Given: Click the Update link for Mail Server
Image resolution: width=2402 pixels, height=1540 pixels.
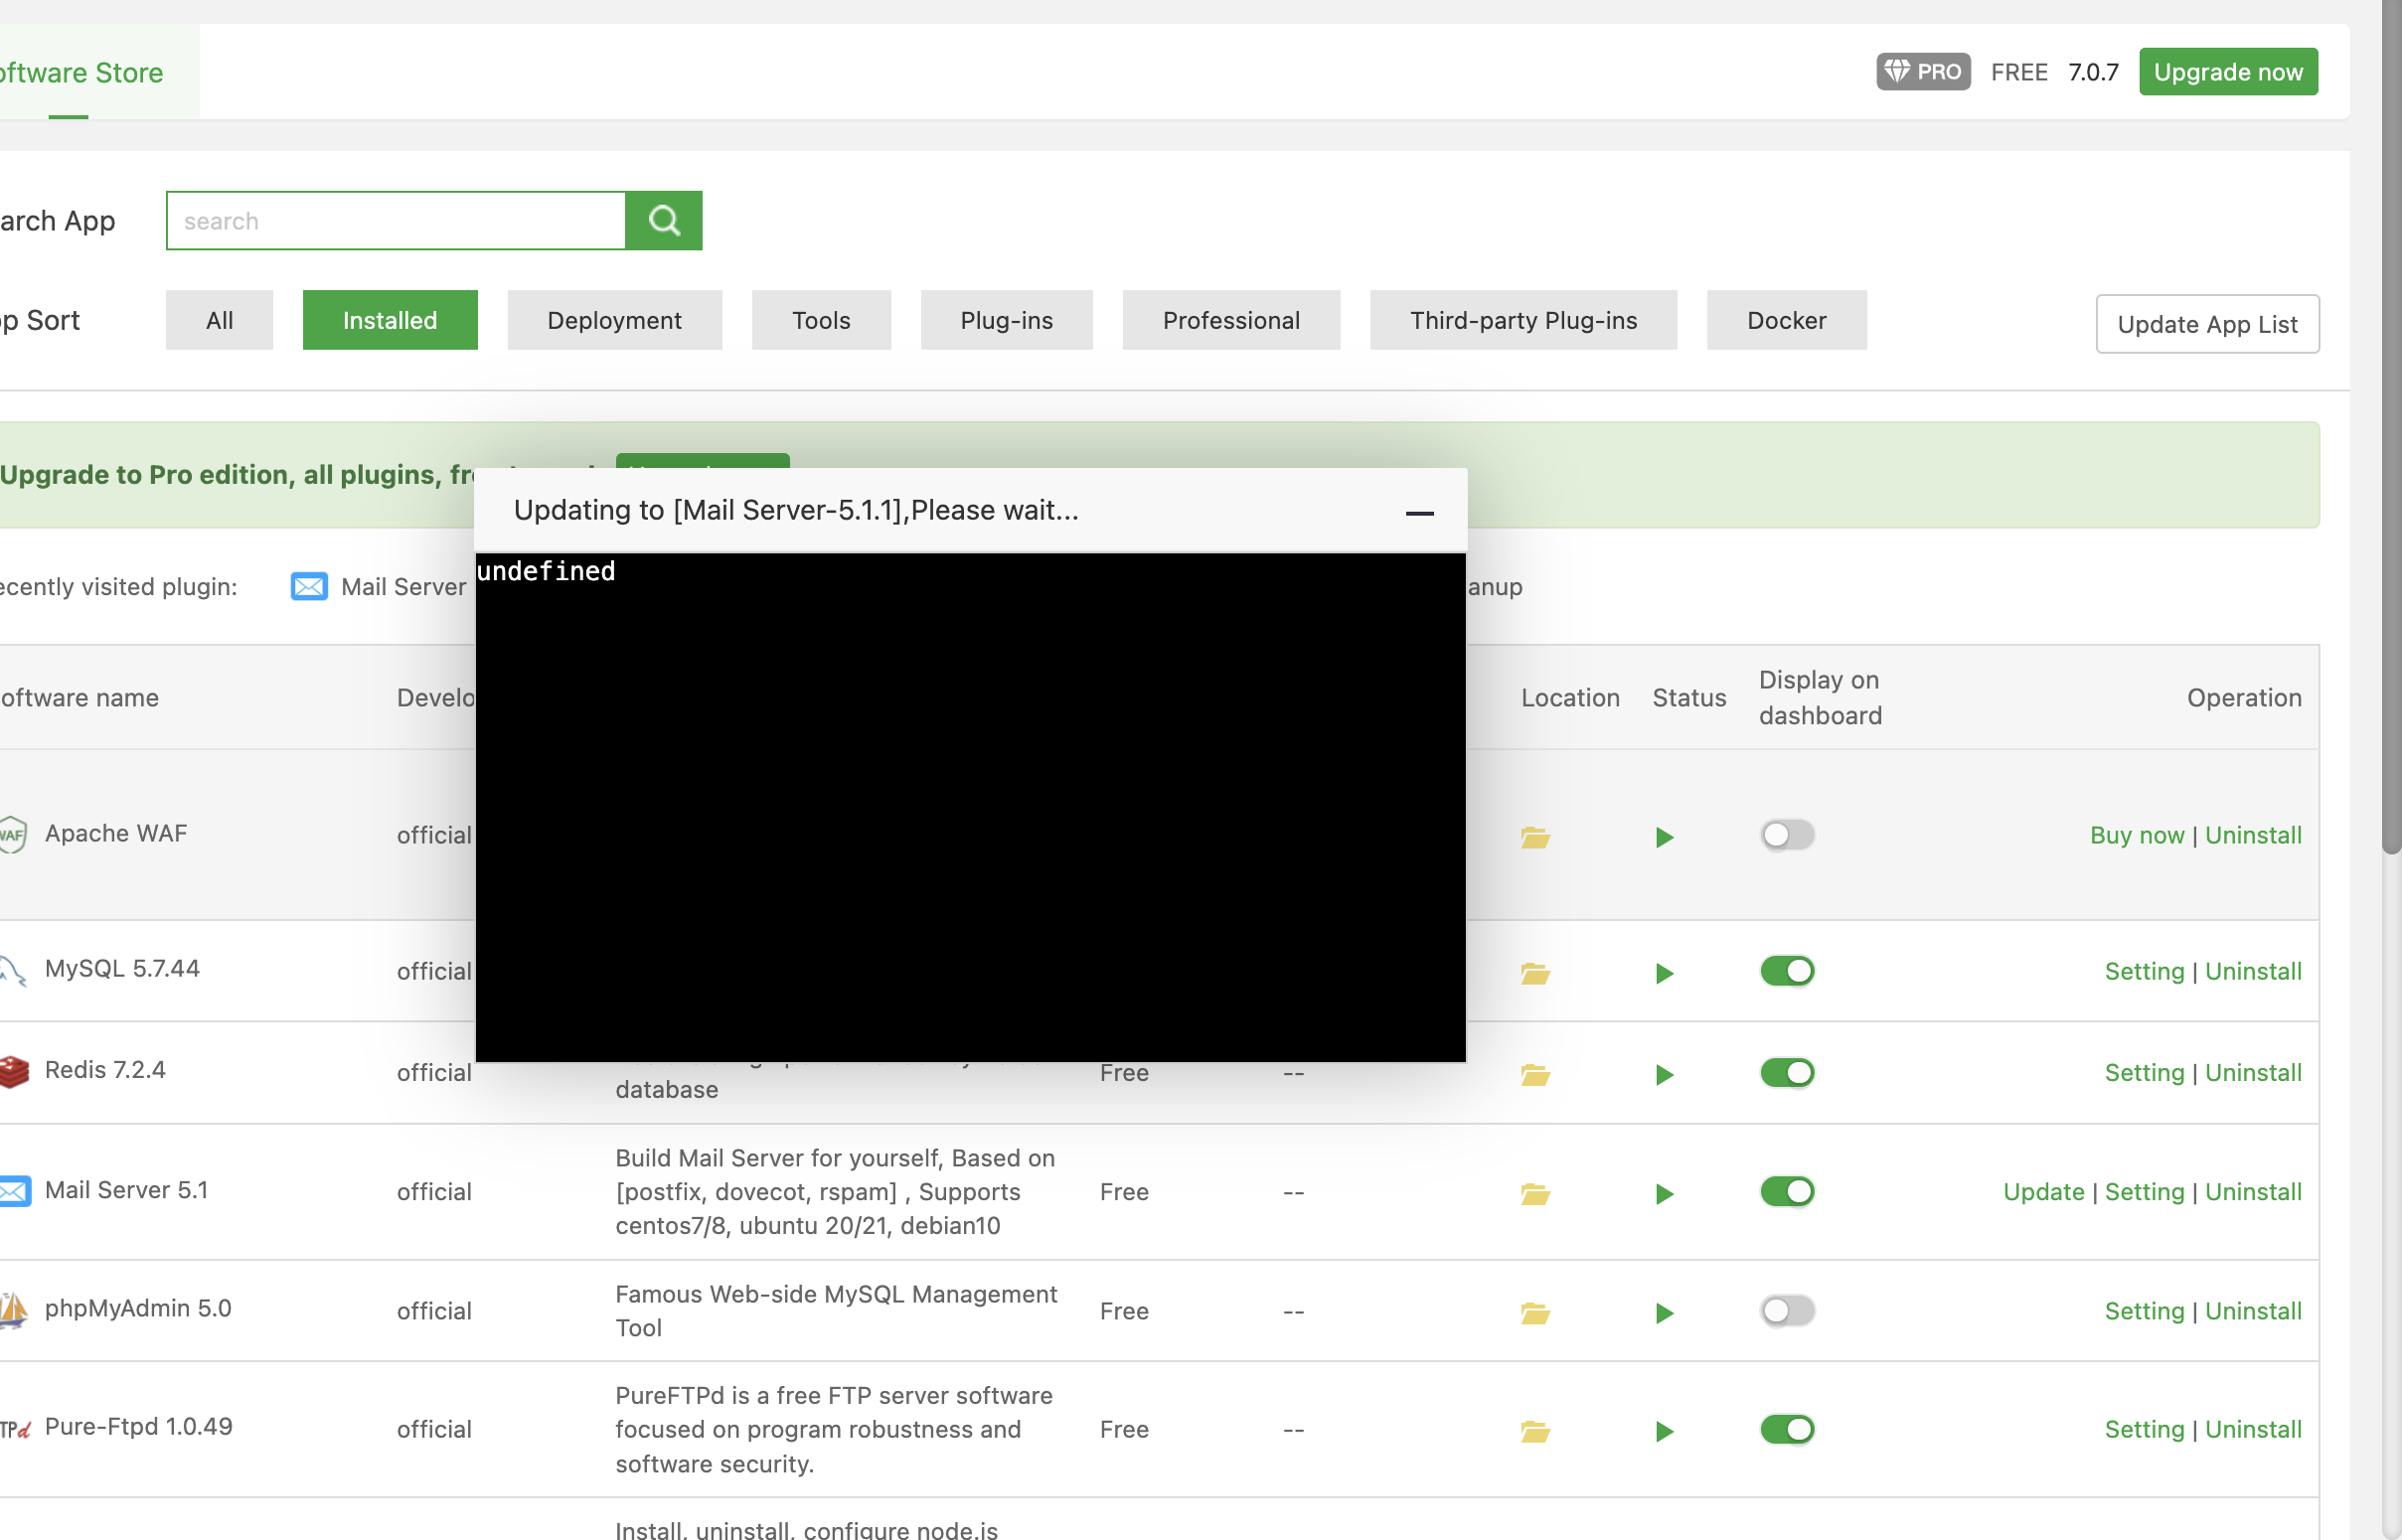Looking at the screenshot, I should point(2043,1192).
